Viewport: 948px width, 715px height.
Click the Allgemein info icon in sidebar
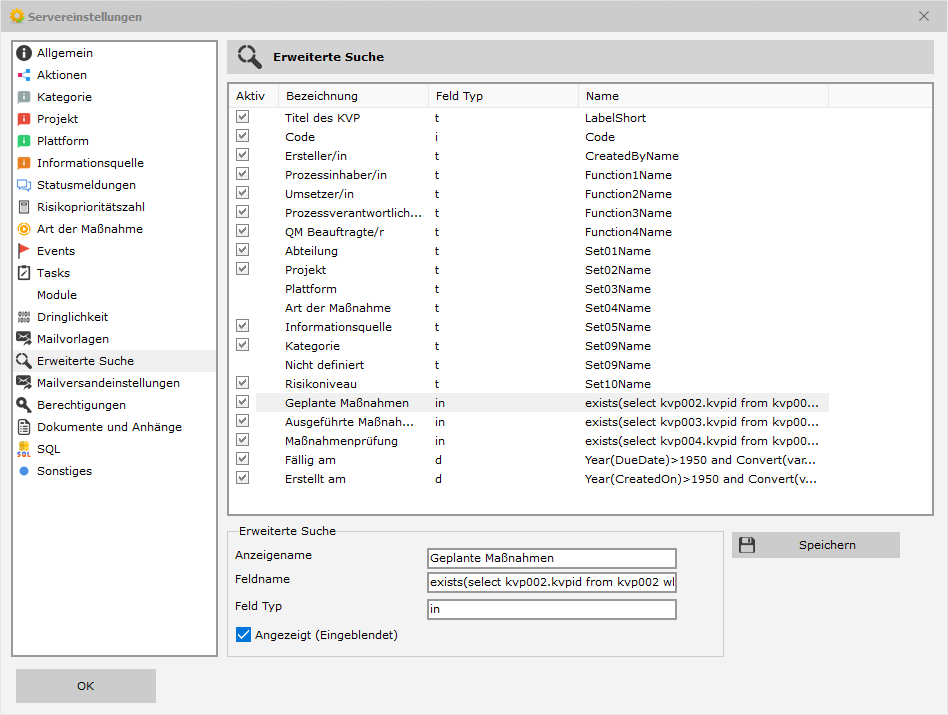point(24,53)
